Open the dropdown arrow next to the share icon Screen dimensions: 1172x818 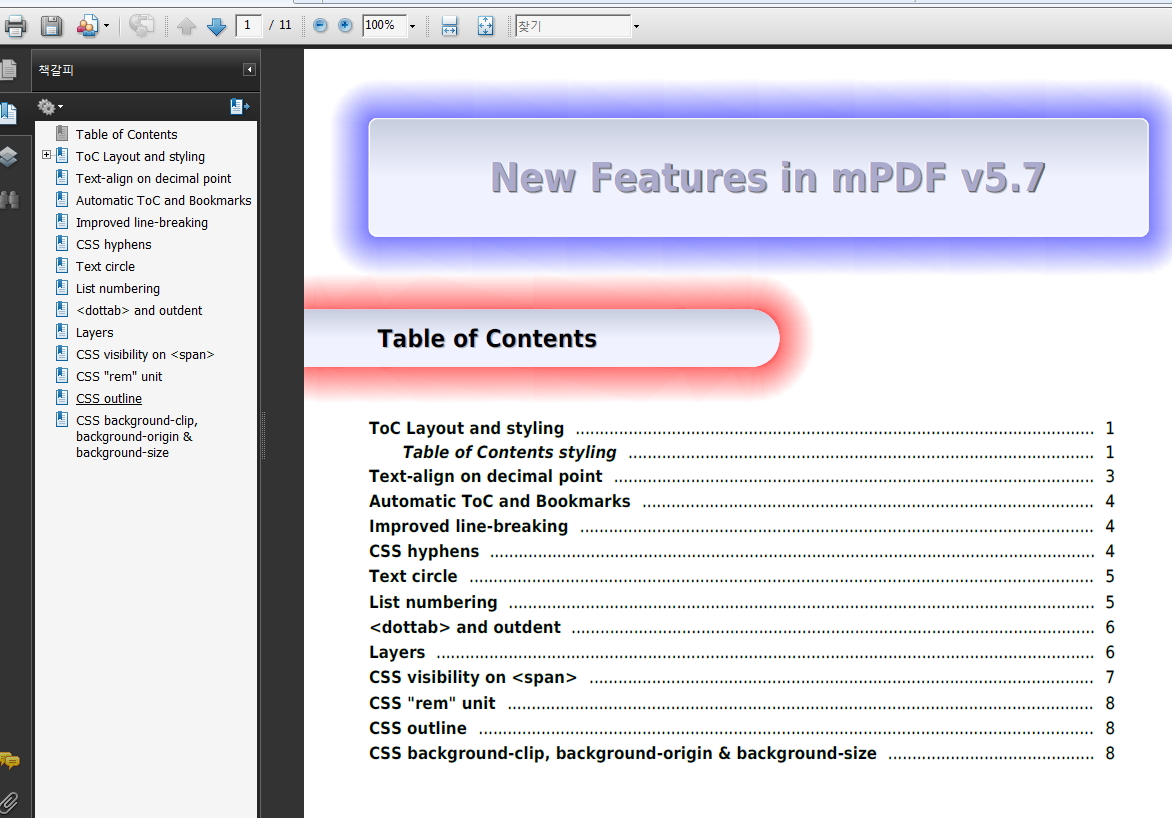coord(106,26)
